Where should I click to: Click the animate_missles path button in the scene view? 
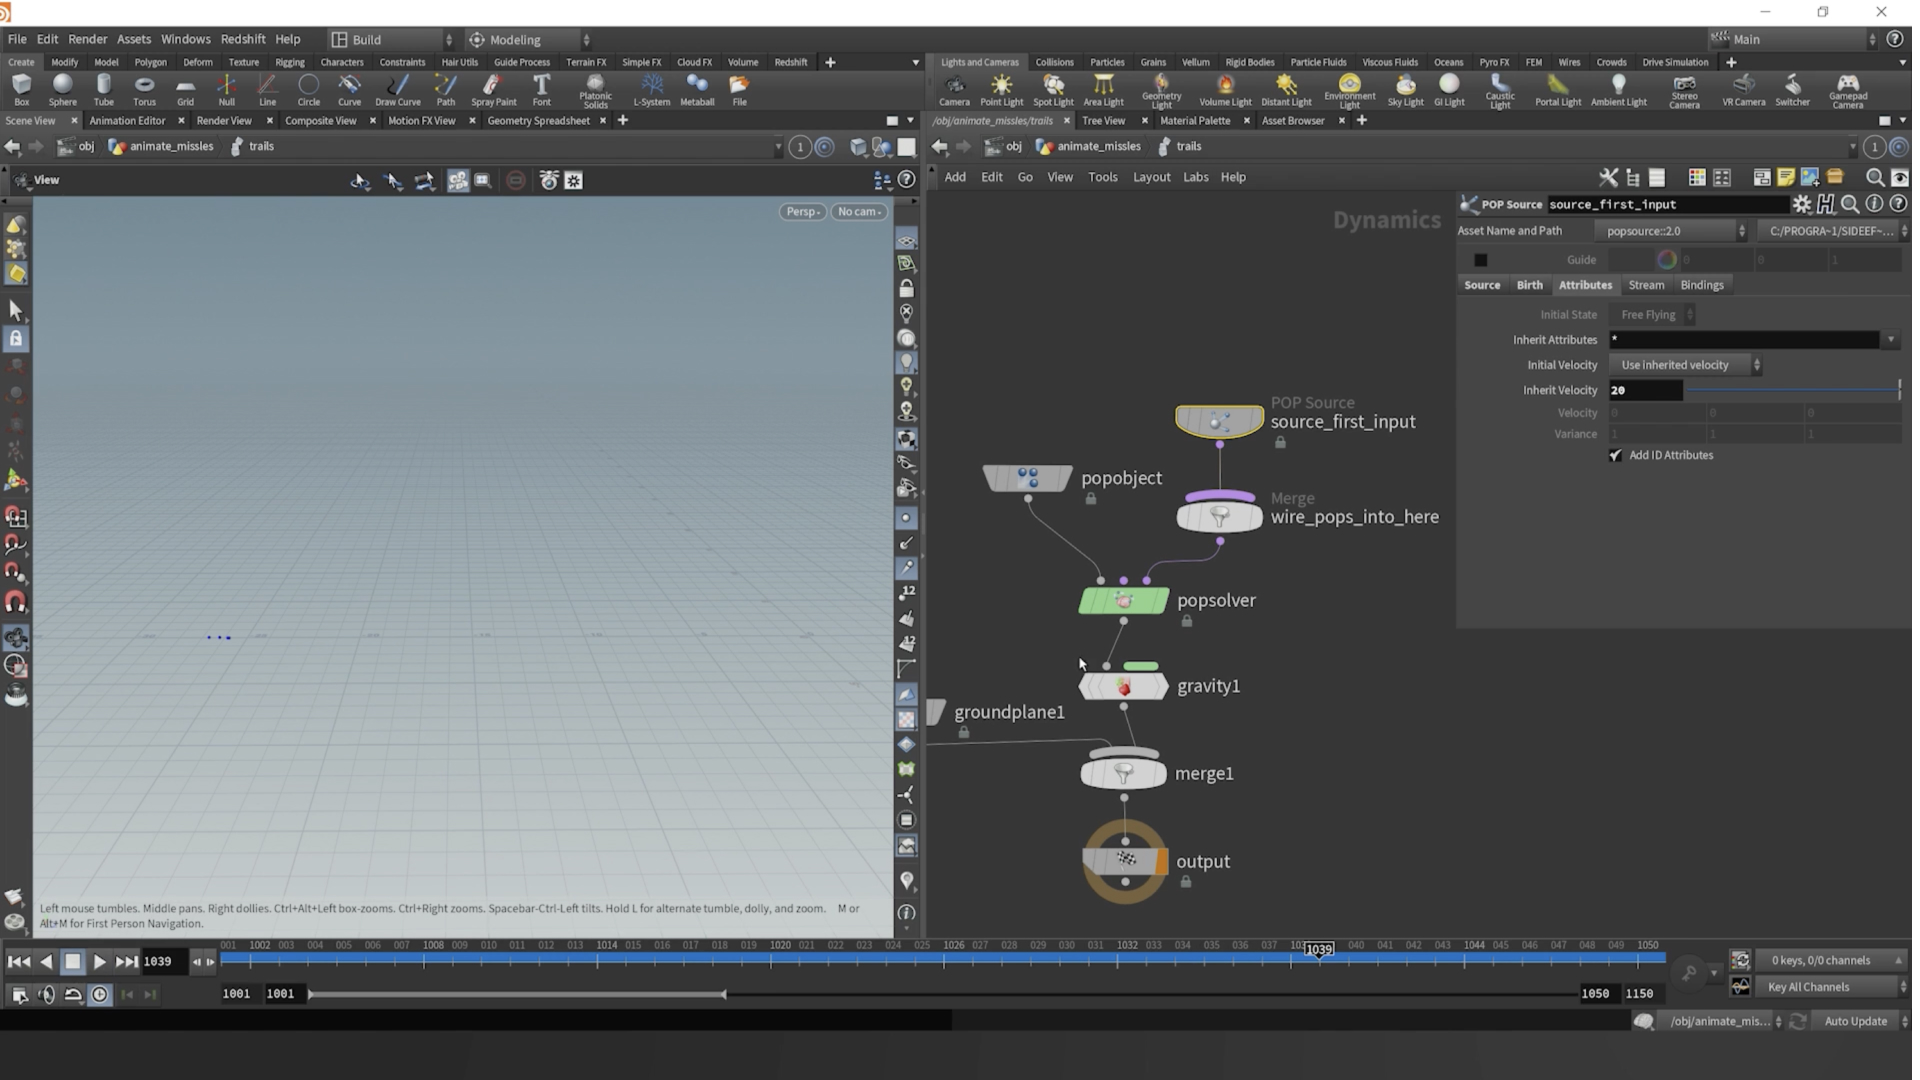tap(161, 146)
